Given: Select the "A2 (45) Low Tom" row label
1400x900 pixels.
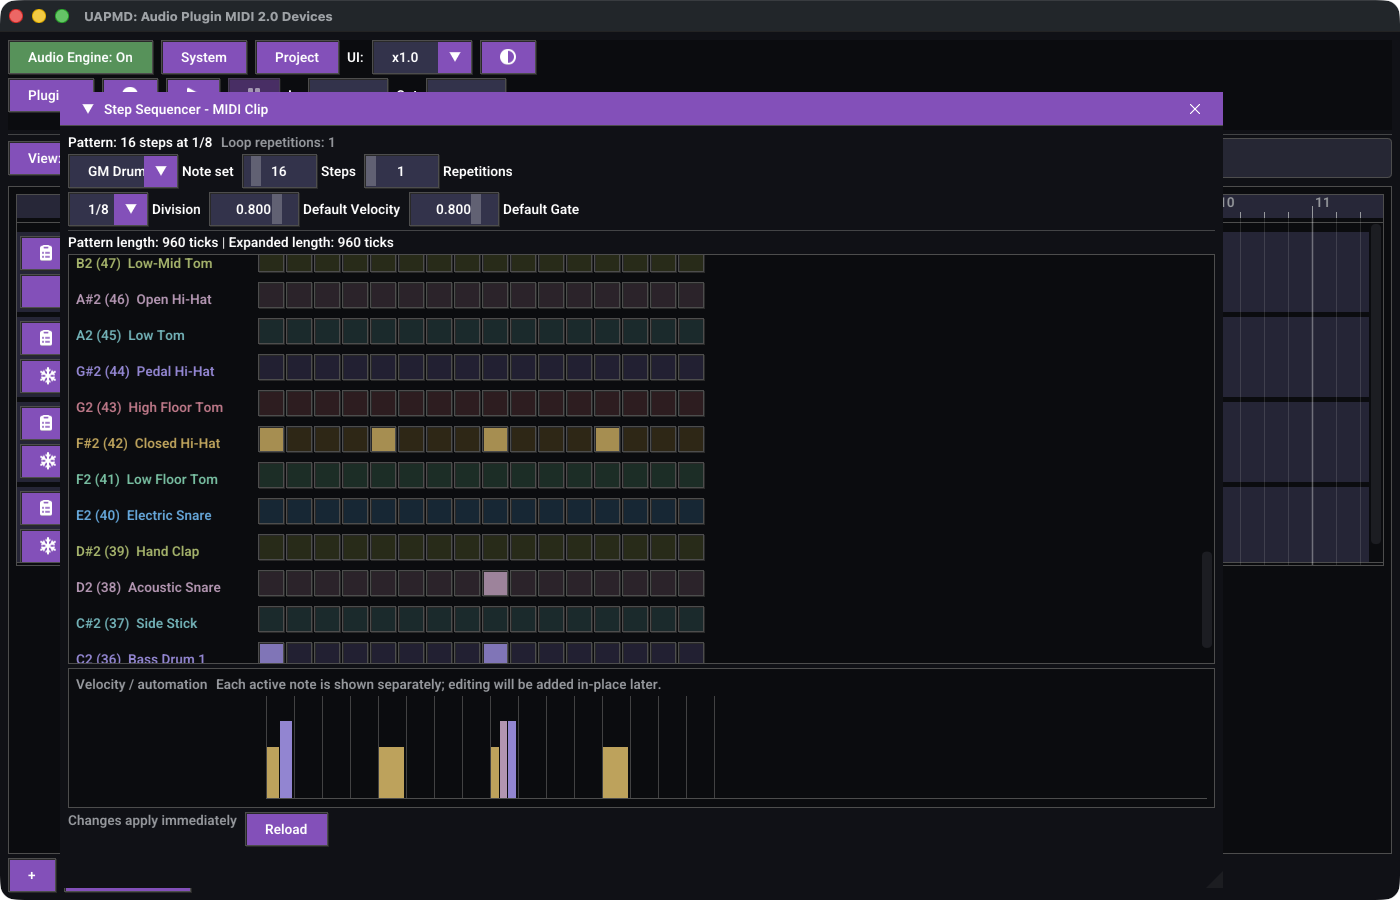Looking at the screenshot, I should (x=130, y=335).
